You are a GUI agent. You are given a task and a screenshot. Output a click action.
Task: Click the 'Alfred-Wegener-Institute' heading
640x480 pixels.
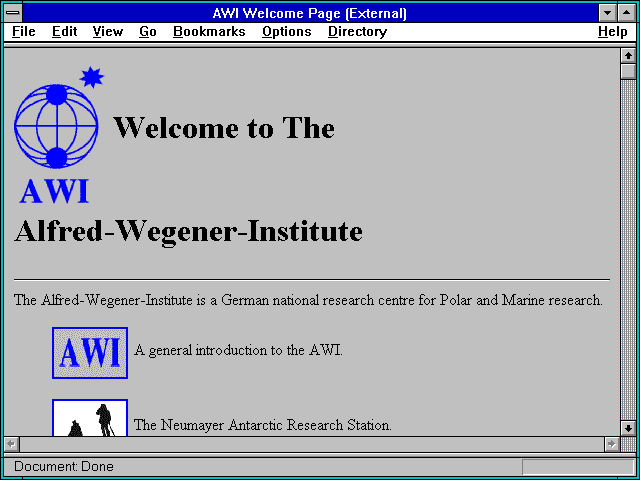coord(189,231)
